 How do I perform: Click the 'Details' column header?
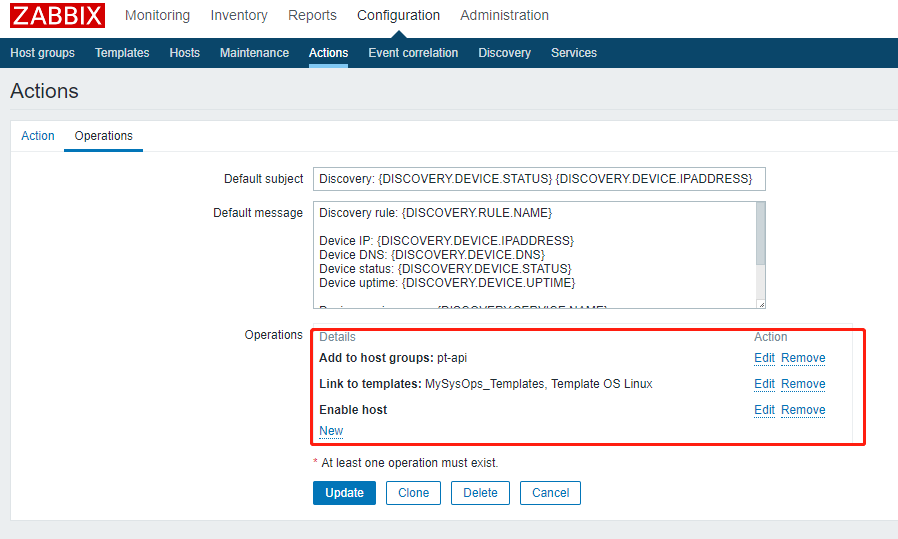[337, 337]
